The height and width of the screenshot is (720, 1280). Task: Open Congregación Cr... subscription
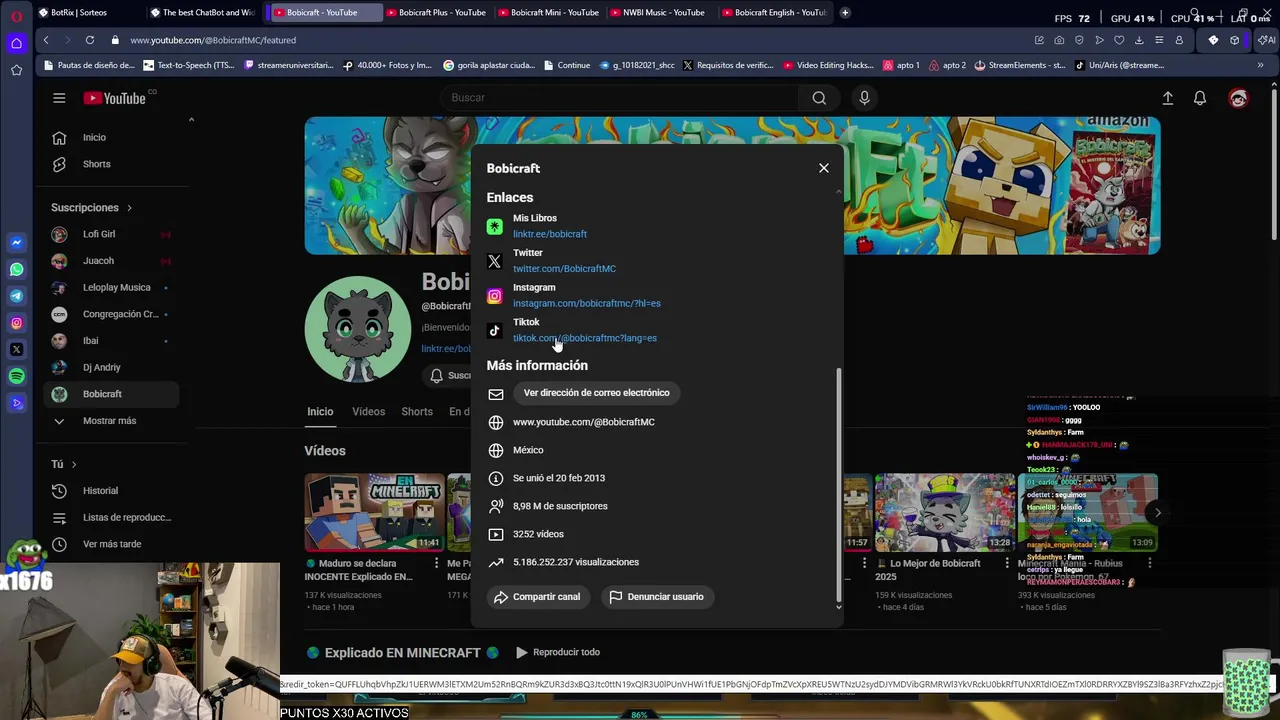tap(110, 314)
